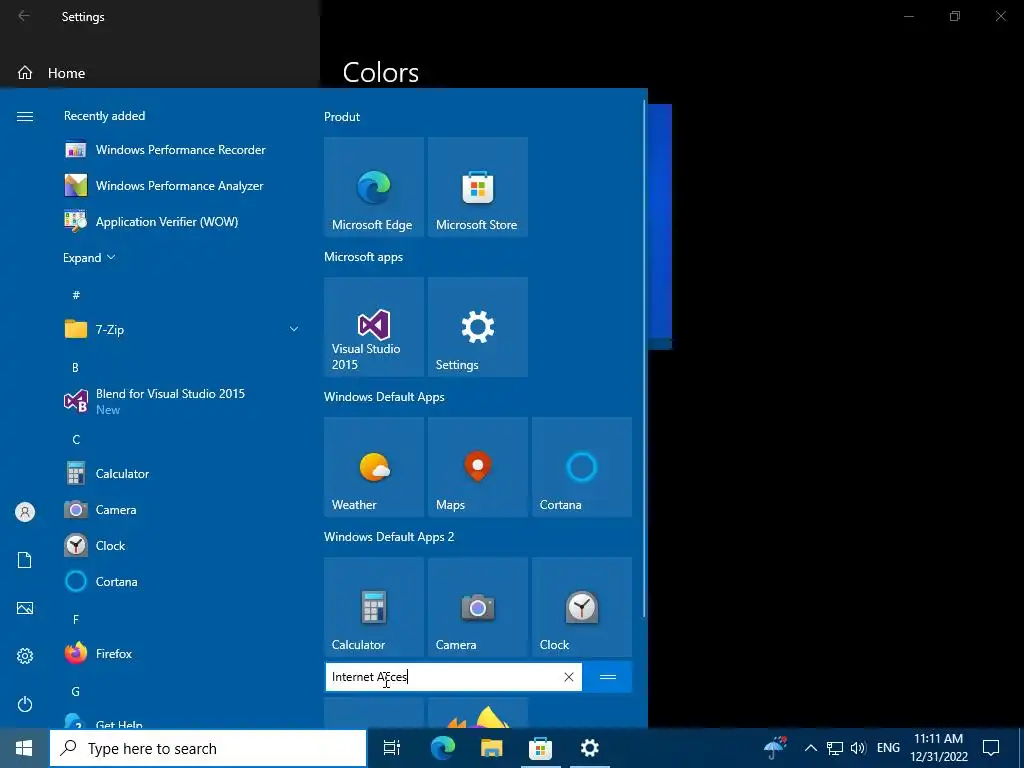The image size is (1024, 768).
Task: Open Cortana in the app list
Action: tap(181, 581)
